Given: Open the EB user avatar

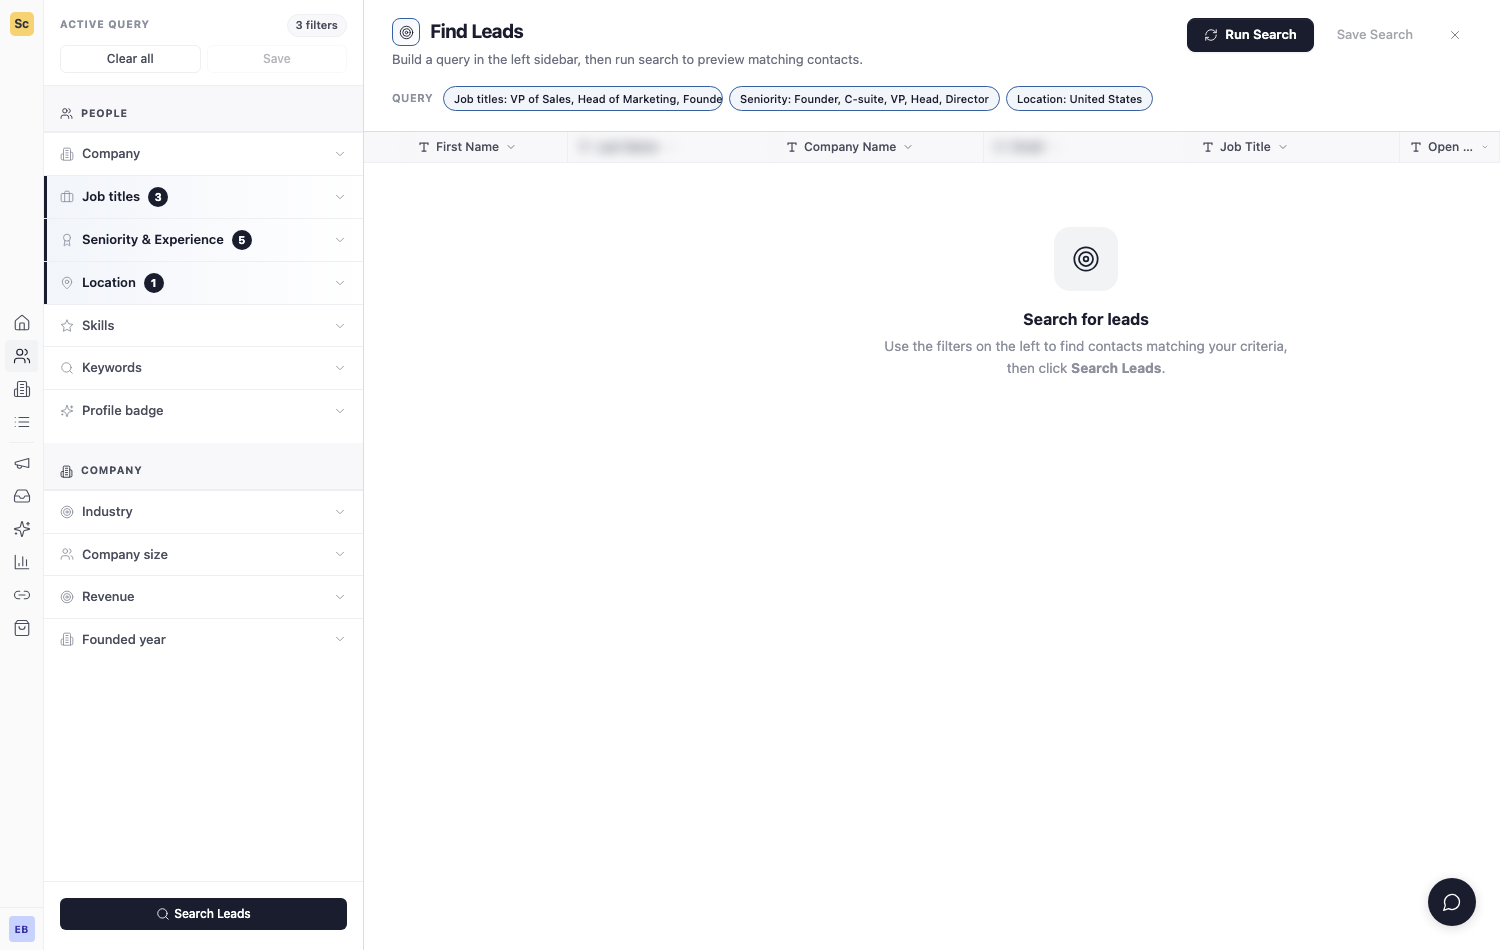Looking at the screenshot, I should coord(22,929).
